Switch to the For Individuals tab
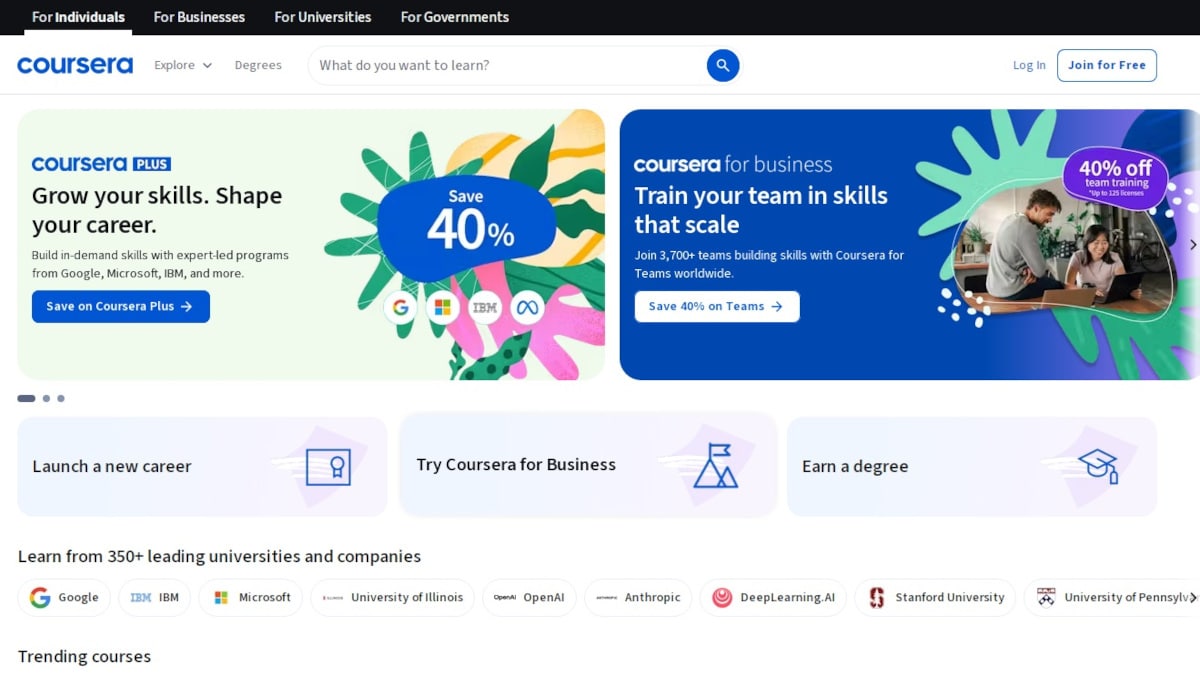The height and width of the screenshot is (676, 1200). click(78, 17)
